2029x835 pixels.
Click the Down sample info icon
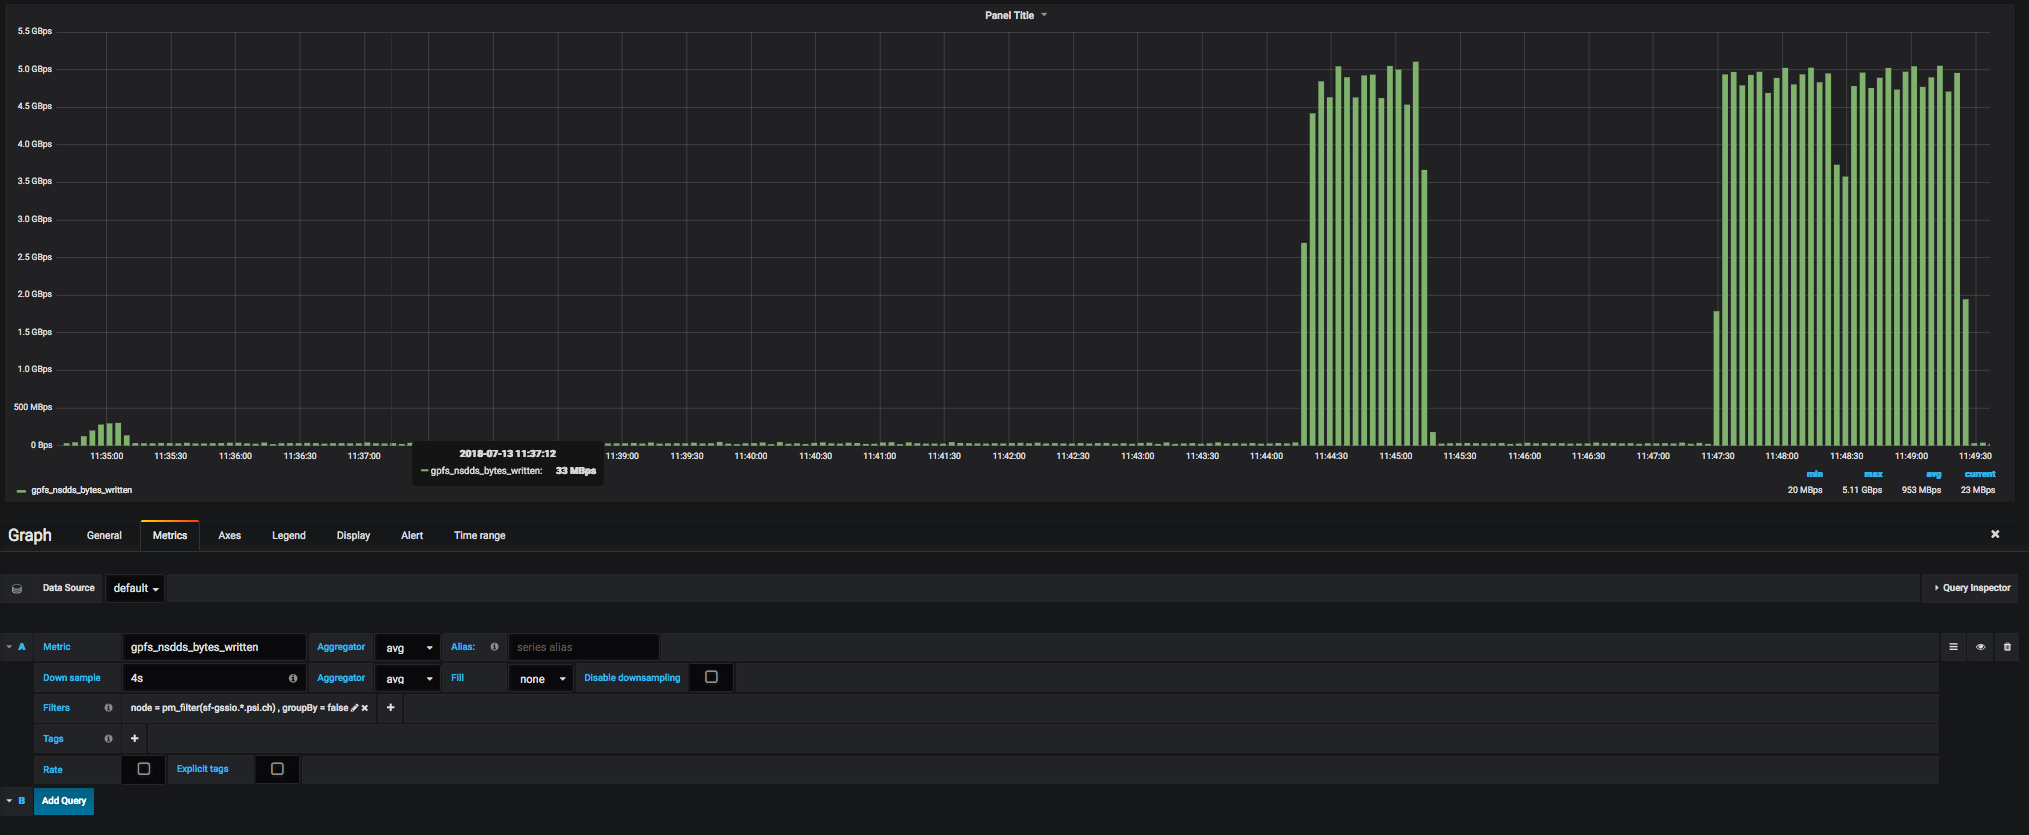[293, 678]
